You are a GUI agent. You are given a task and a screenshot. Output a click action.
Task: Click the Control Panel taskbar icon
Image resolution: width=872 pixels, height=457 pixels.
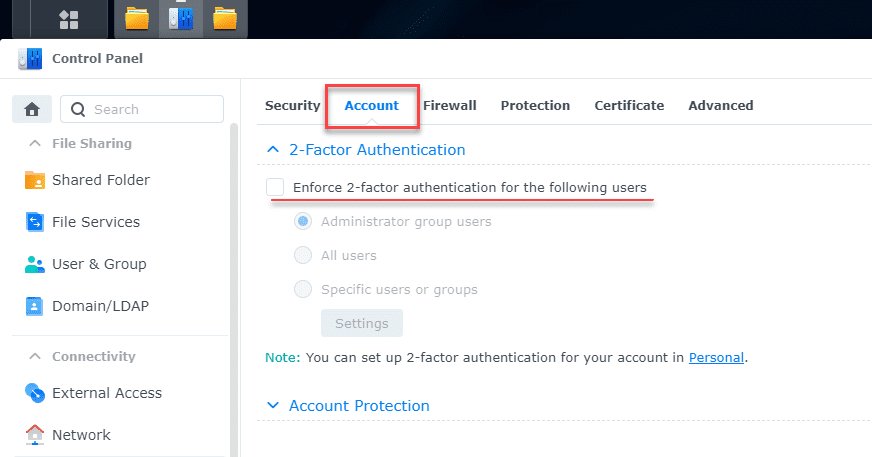181,19
